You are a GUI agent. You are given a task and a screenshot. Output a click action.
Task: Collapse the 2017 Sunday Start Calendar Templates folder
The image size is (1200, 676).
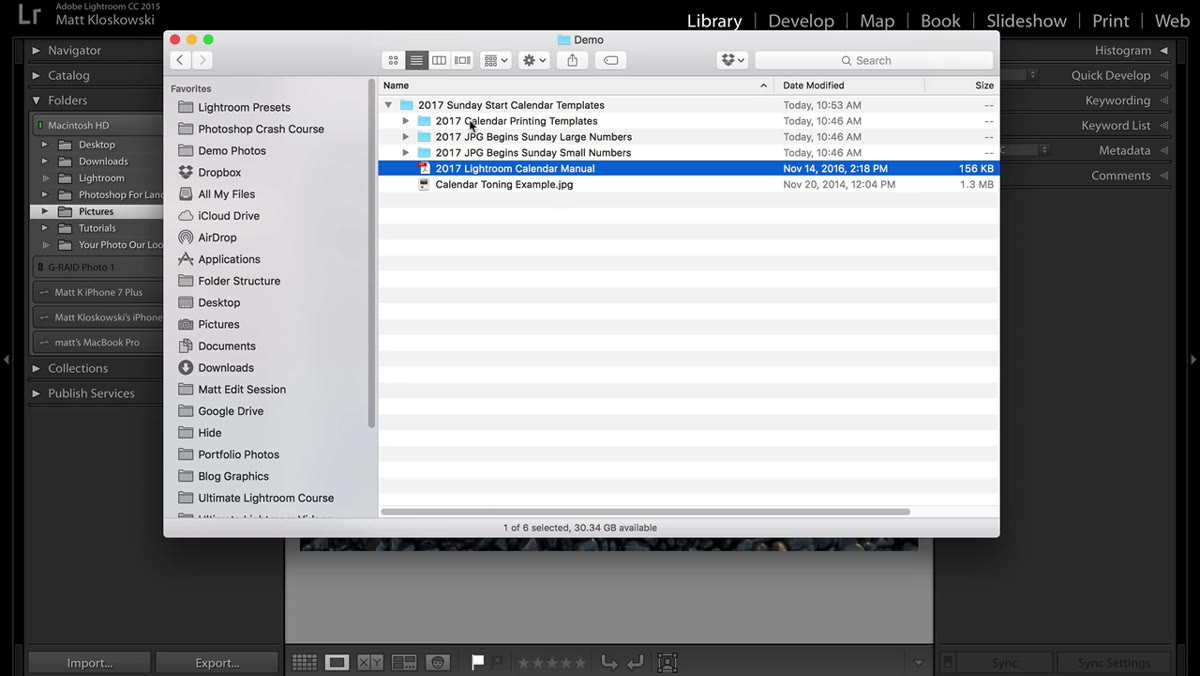(x=388, y=105)
